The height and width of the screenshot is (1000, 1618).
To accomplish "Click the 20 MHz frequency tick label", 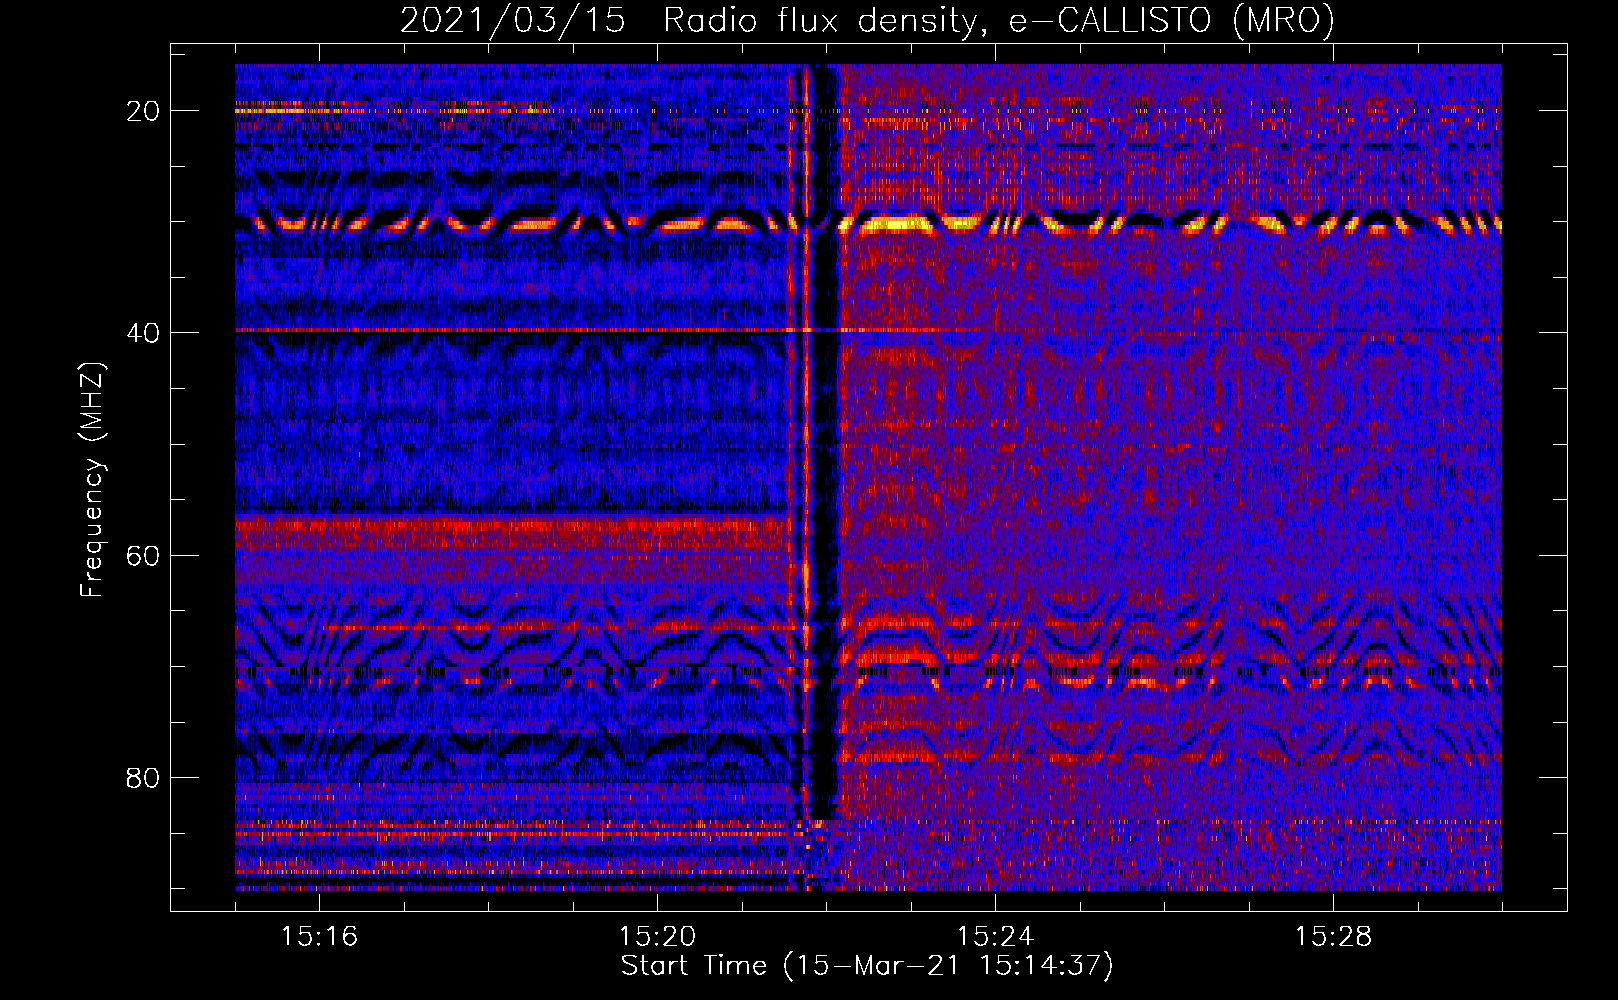I will click(x=144, y=111).
